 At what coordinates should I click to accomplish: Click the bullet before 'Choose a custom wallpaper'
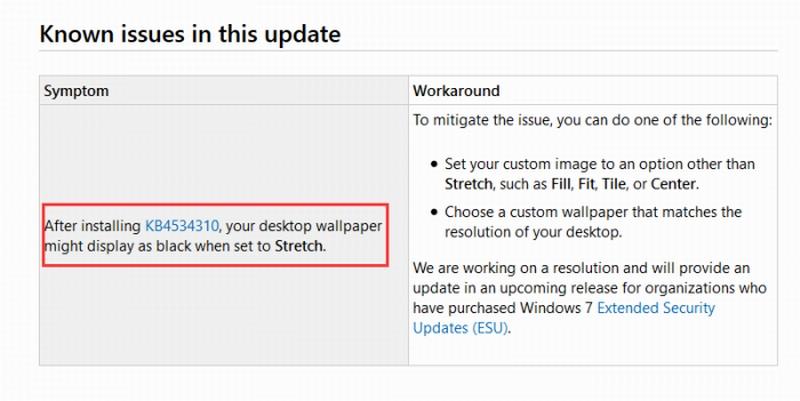[x=434, y=212]
